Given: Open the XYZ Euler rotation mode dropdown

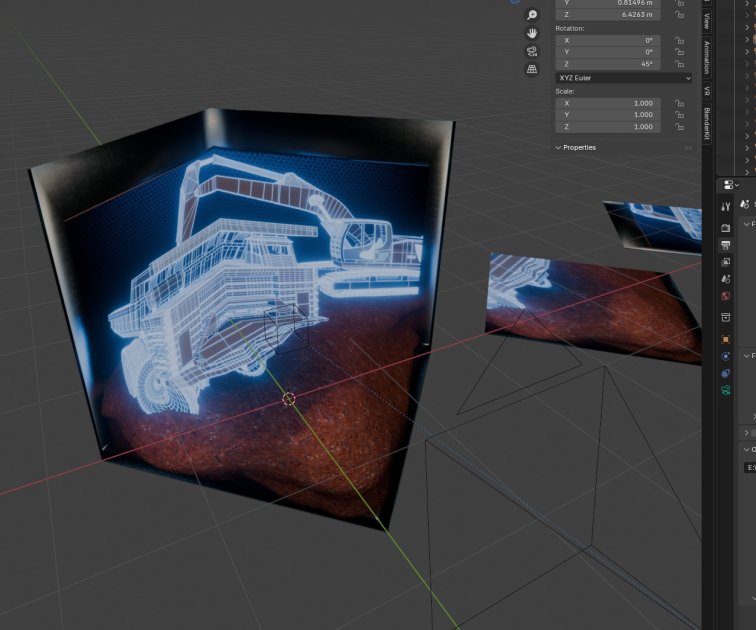Looking at the screenshot, I should click(624, 77).
